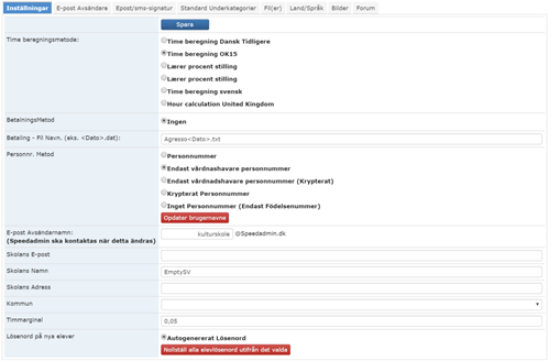Open the Kommun dropdown
The image size is (553, 364).
coord(351,304)
